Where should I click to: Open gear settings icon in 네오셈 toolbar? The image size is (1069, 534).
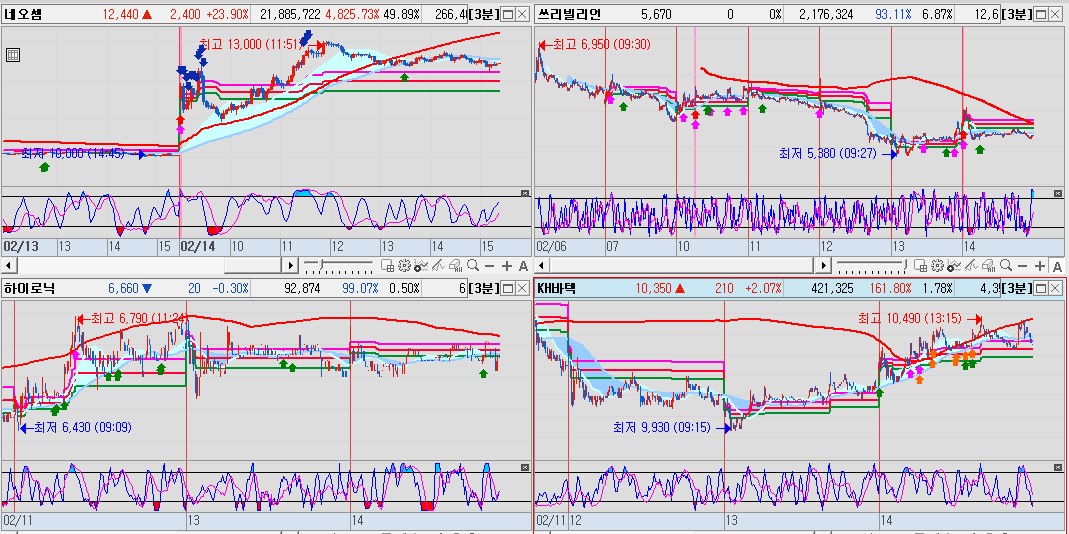pos(404,266)
